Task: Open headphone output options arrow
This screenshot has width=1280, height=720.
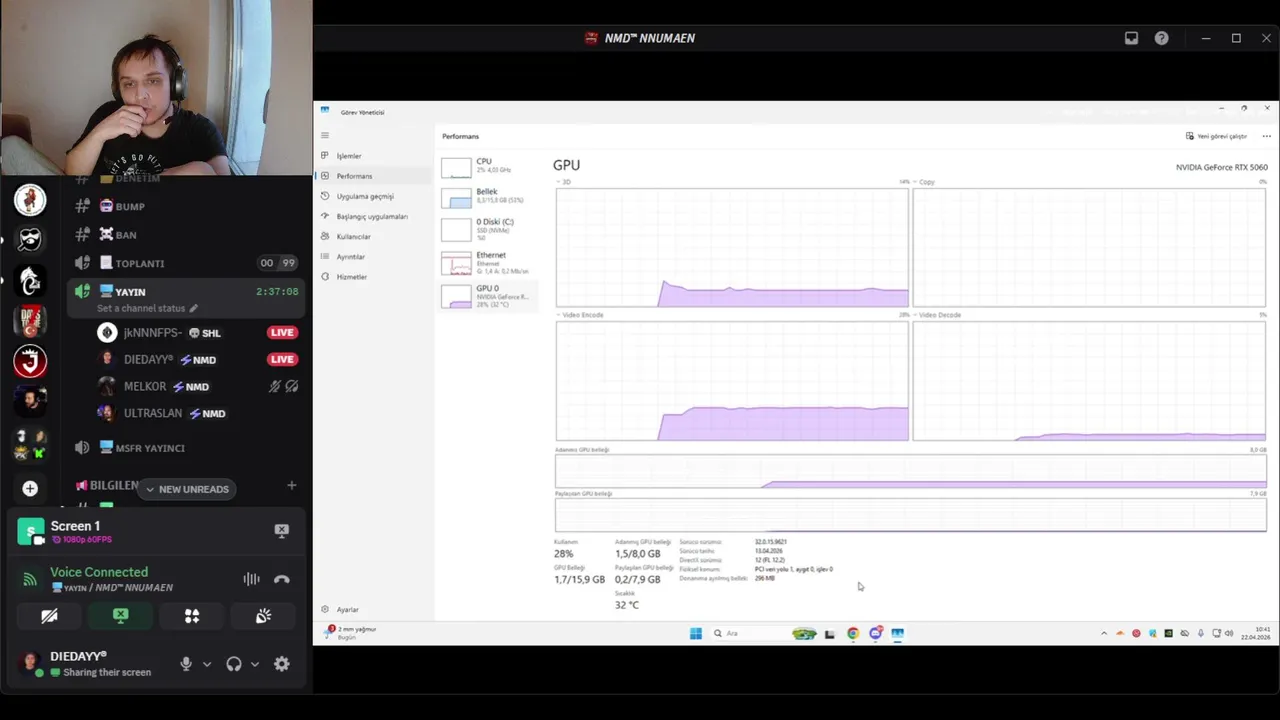Action: click(255, 664)
